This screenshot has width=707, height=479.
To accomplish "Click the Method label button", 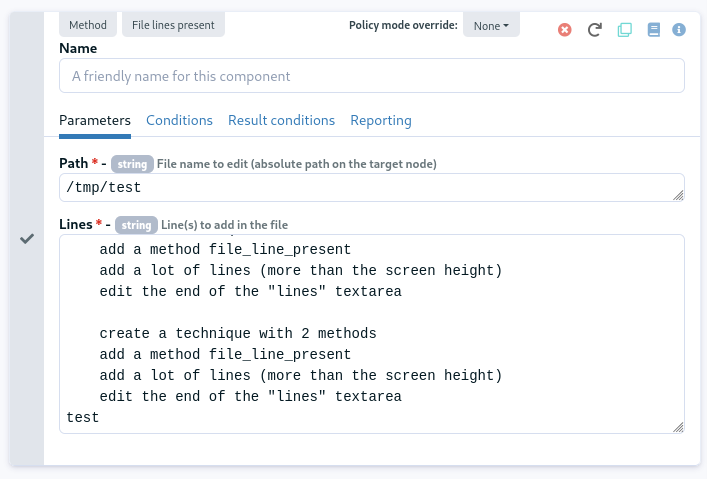I will tap(88, 25).
